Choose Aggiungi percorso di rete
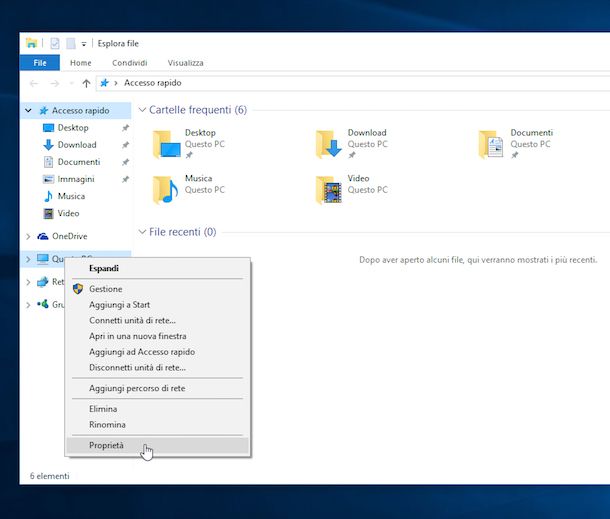The image size is (610, 519). 158,388
